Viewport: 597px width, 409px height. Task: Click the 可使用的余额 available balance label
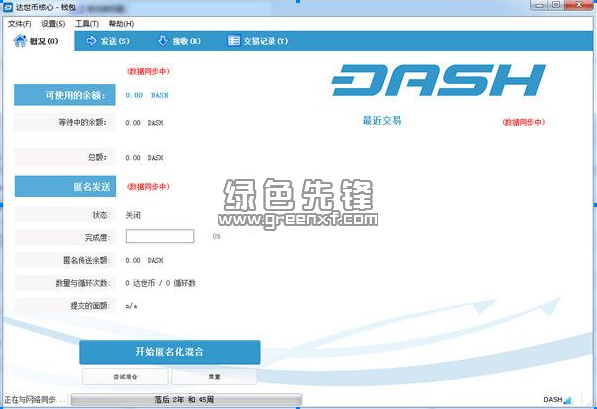[x=65, y=95]
